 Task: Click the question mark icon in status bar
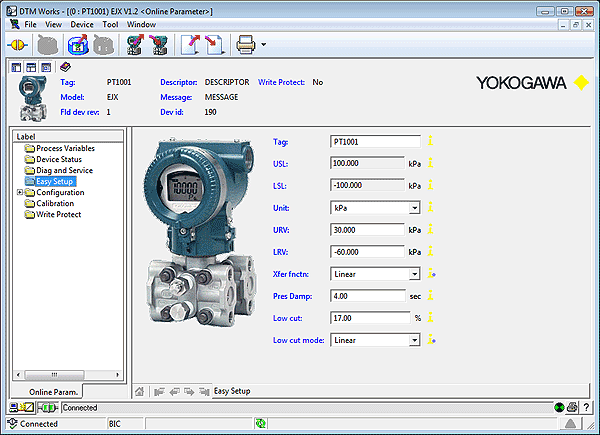(586, 408)
